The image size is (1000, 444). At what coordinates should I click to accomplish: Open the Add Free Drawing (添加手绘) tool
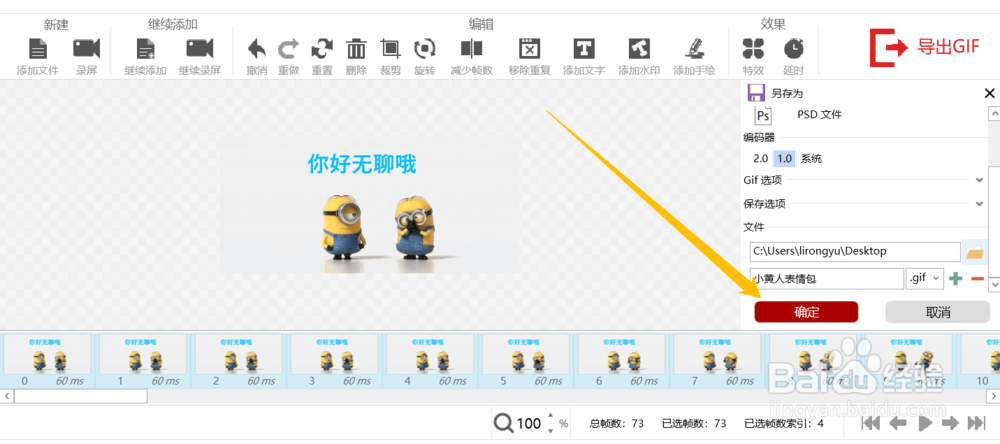coord(695,49)
